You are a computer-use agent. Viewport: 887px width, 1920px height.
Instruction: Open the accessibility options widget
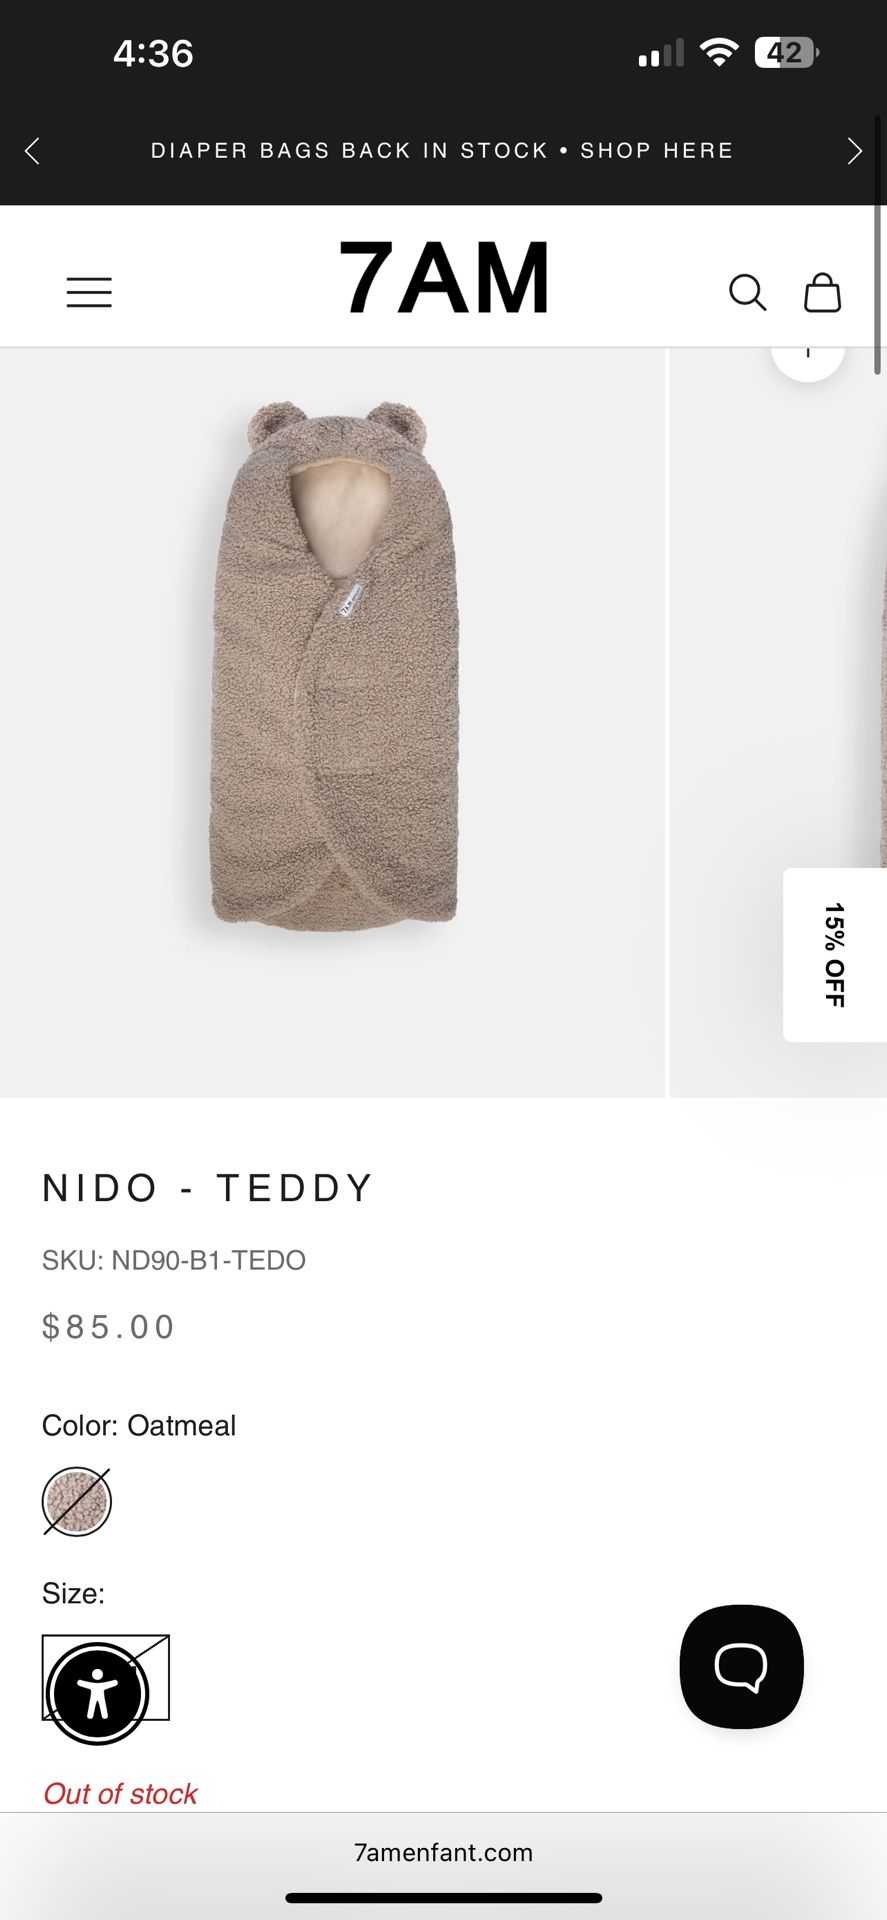pyautogui.click(x=97, y=1694)
